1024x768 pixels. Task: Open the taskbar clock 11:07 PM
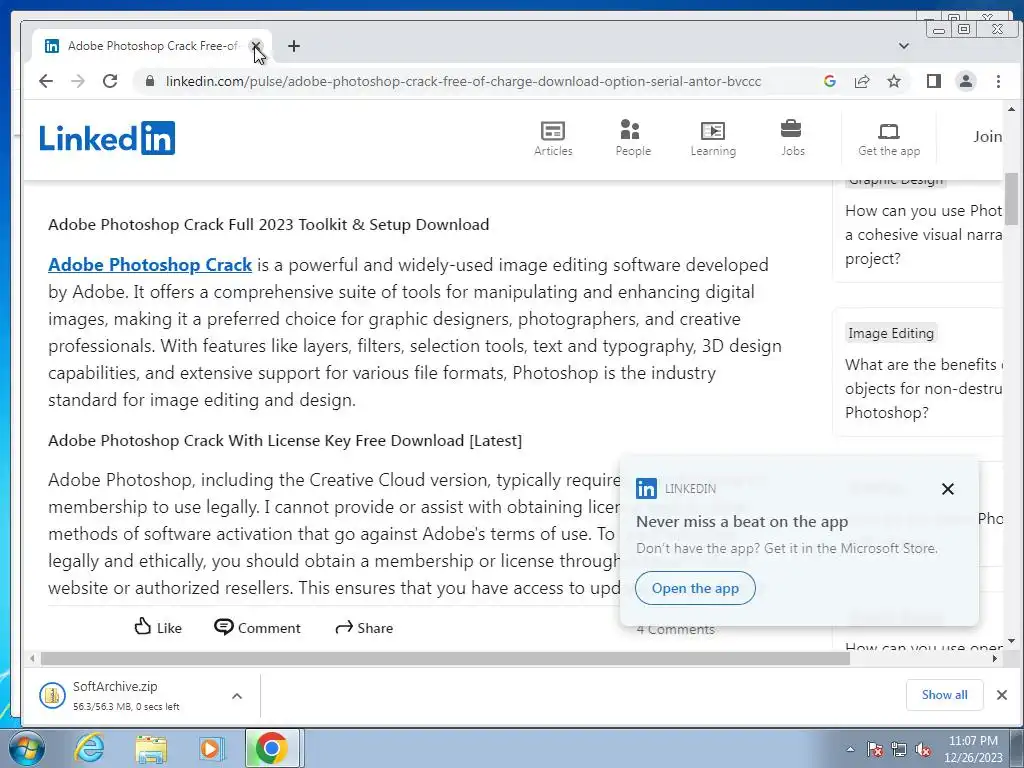[973, 749]
